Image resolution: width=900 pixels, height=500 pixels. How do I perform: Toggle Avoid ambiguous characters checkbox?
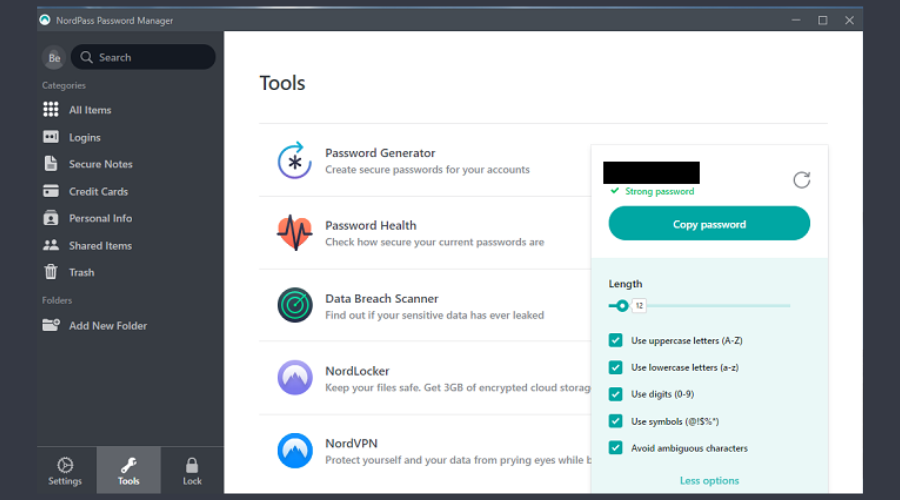click(x=615, y=448)
